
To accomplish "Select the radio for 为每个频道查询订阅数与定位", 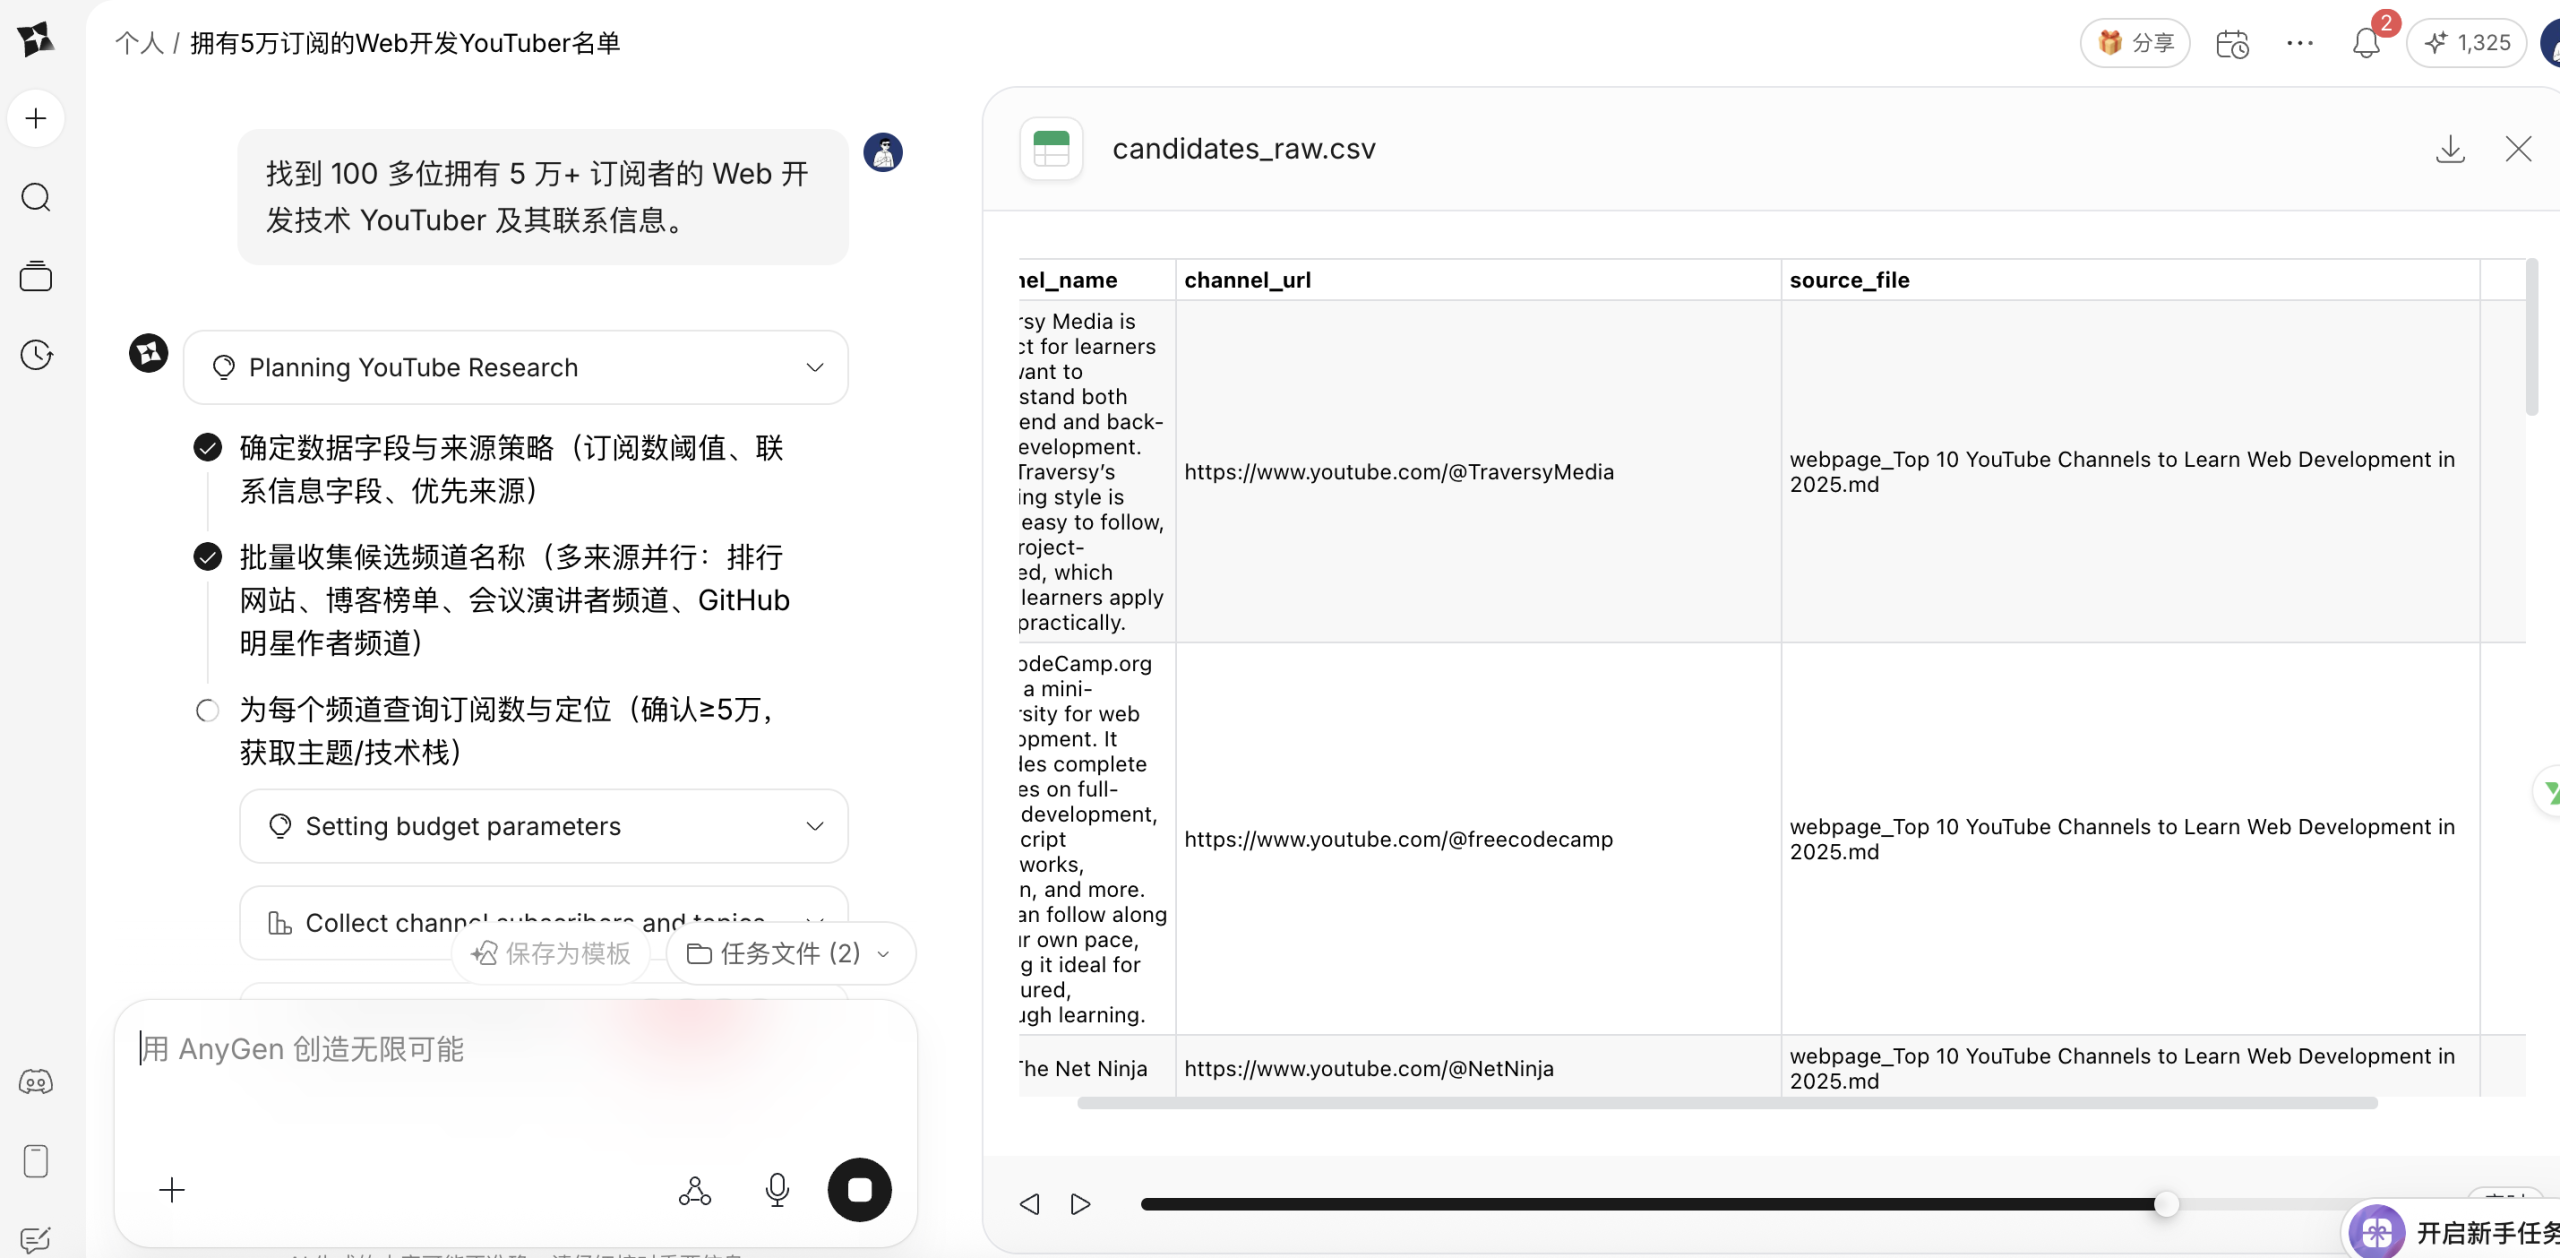I will coord(207,710).
